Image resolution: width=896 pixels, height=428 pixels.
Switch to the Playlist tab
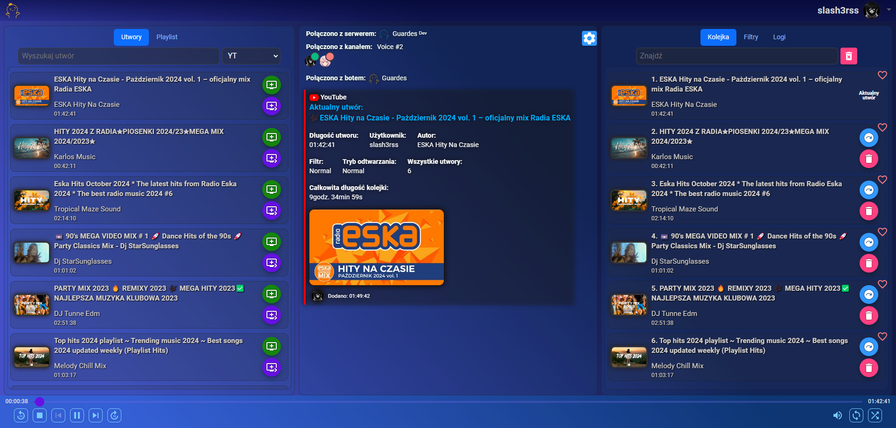pos(167,37)
